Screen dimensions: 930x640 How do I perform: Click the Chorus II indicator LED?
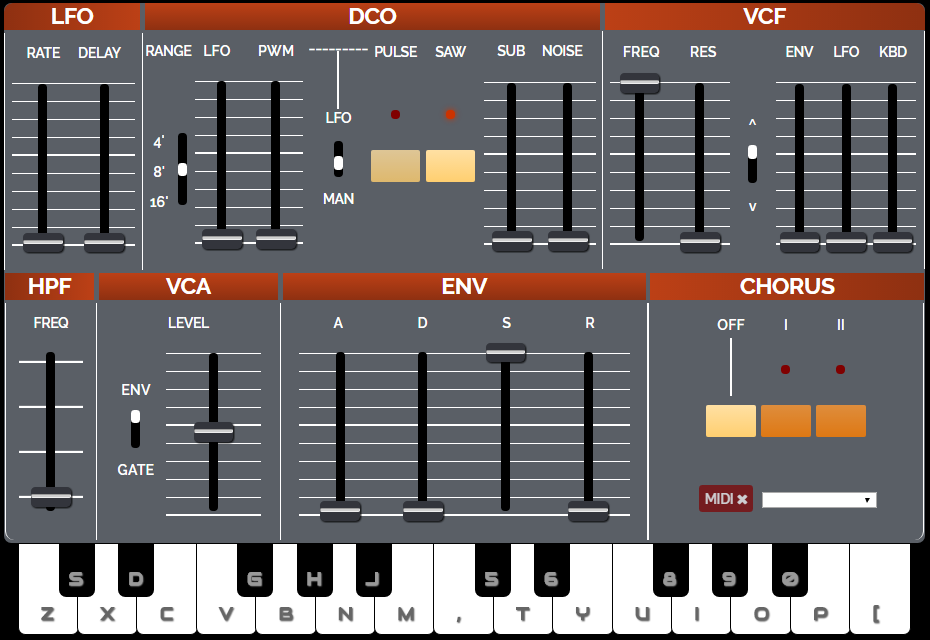coord(840,370)
